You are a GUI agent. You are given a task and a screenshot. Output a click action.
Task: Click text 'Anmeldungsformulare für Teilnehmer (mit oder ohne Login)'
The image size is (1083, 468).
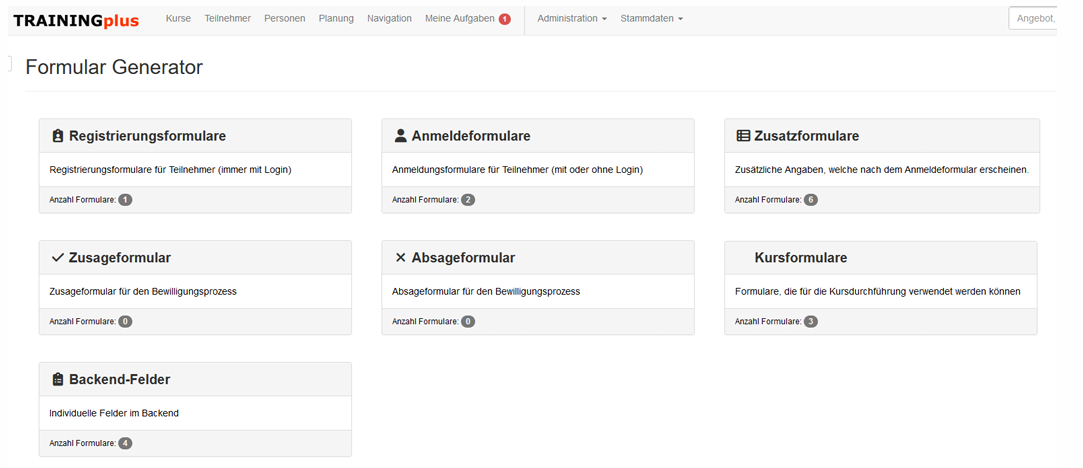tap(517, 170)
